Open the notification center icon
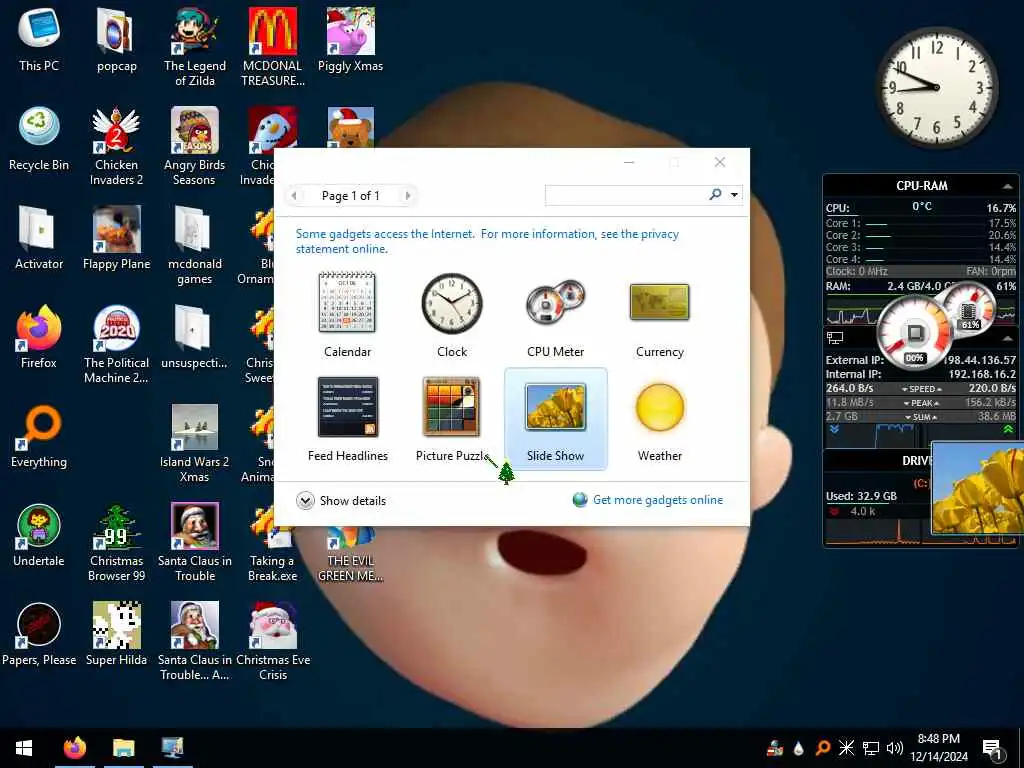This screenshot has width=1024, height=768. pyautogui.click(x=992, y=749)
